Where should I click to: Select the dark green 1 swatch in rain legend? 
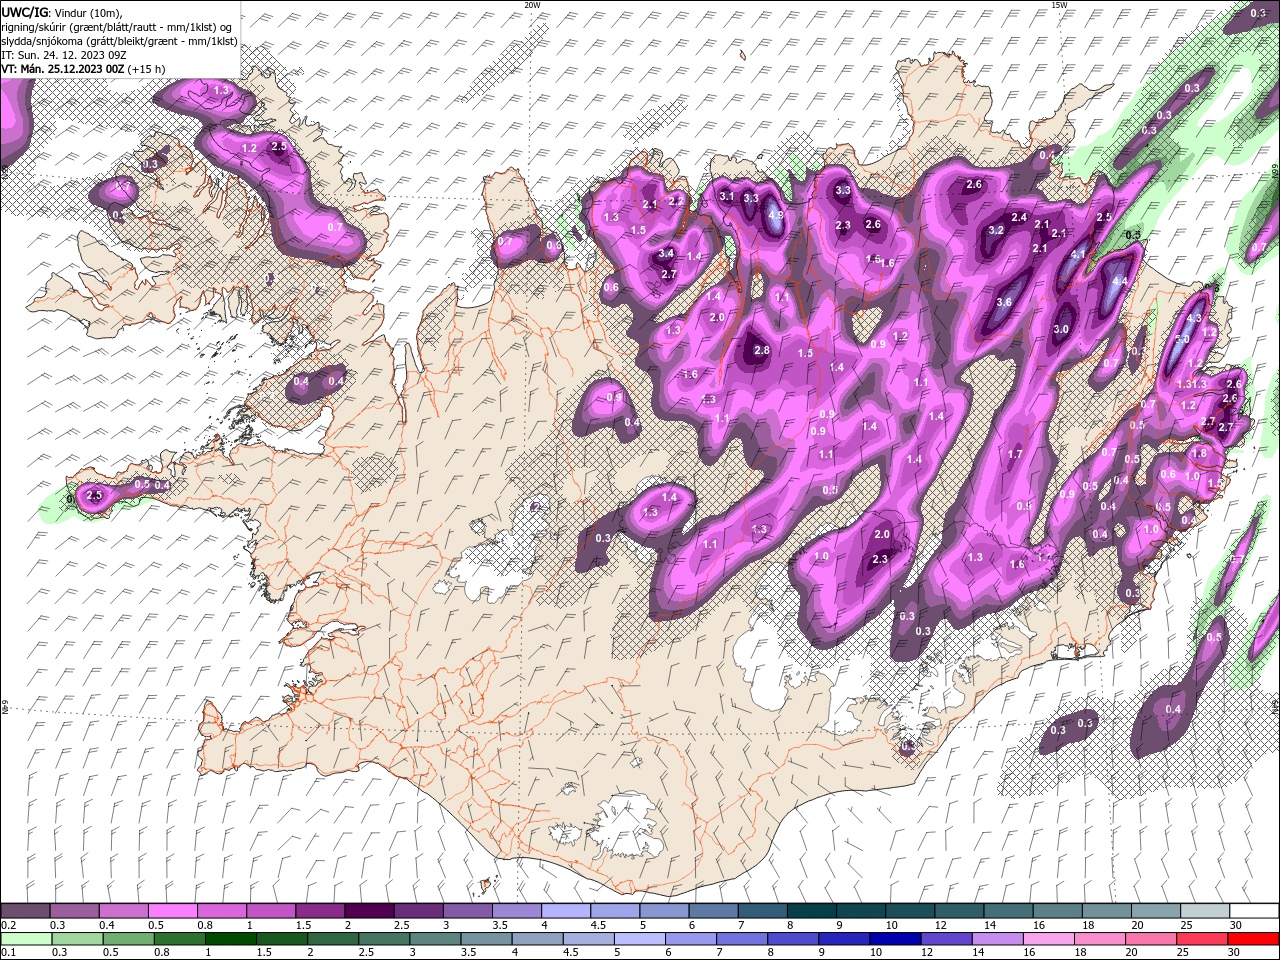[229, 939]
